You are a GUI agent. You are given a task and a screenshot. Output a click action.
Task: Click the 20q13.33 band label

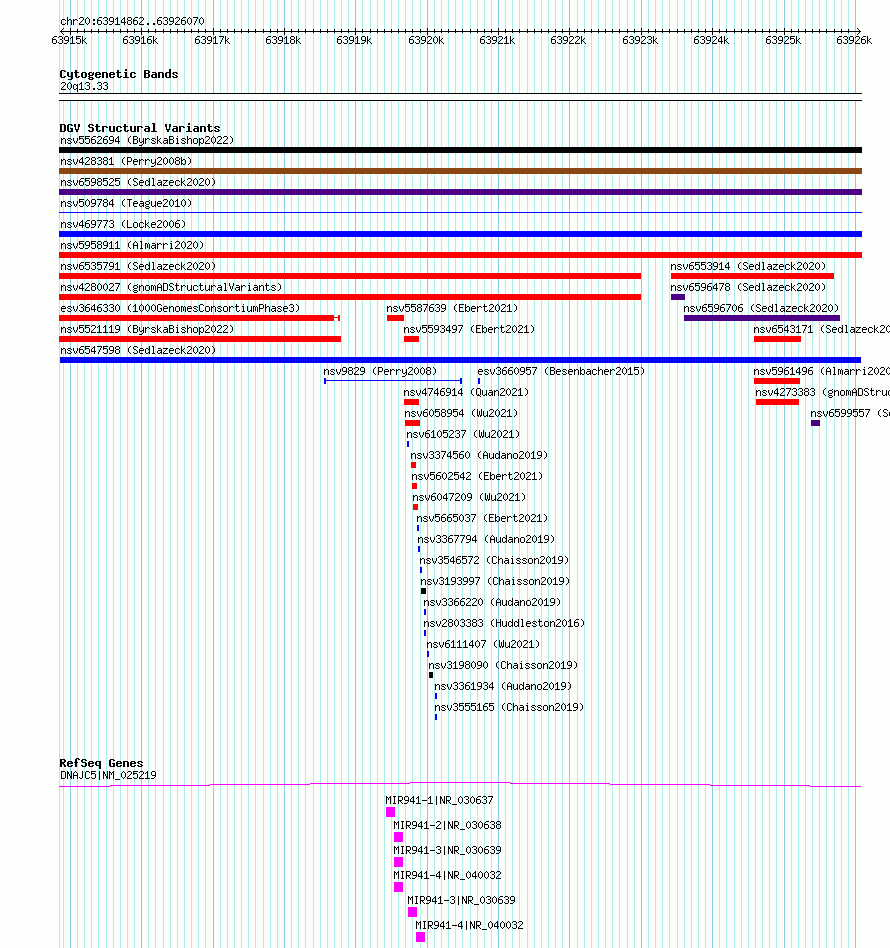click(x=84, y=86)
